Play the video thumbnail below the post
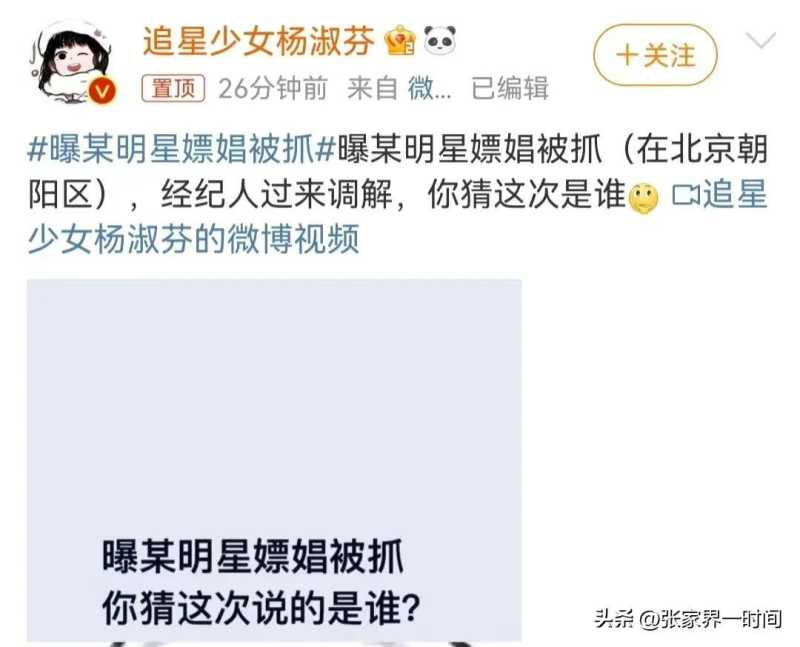 (x=274, y=460)
